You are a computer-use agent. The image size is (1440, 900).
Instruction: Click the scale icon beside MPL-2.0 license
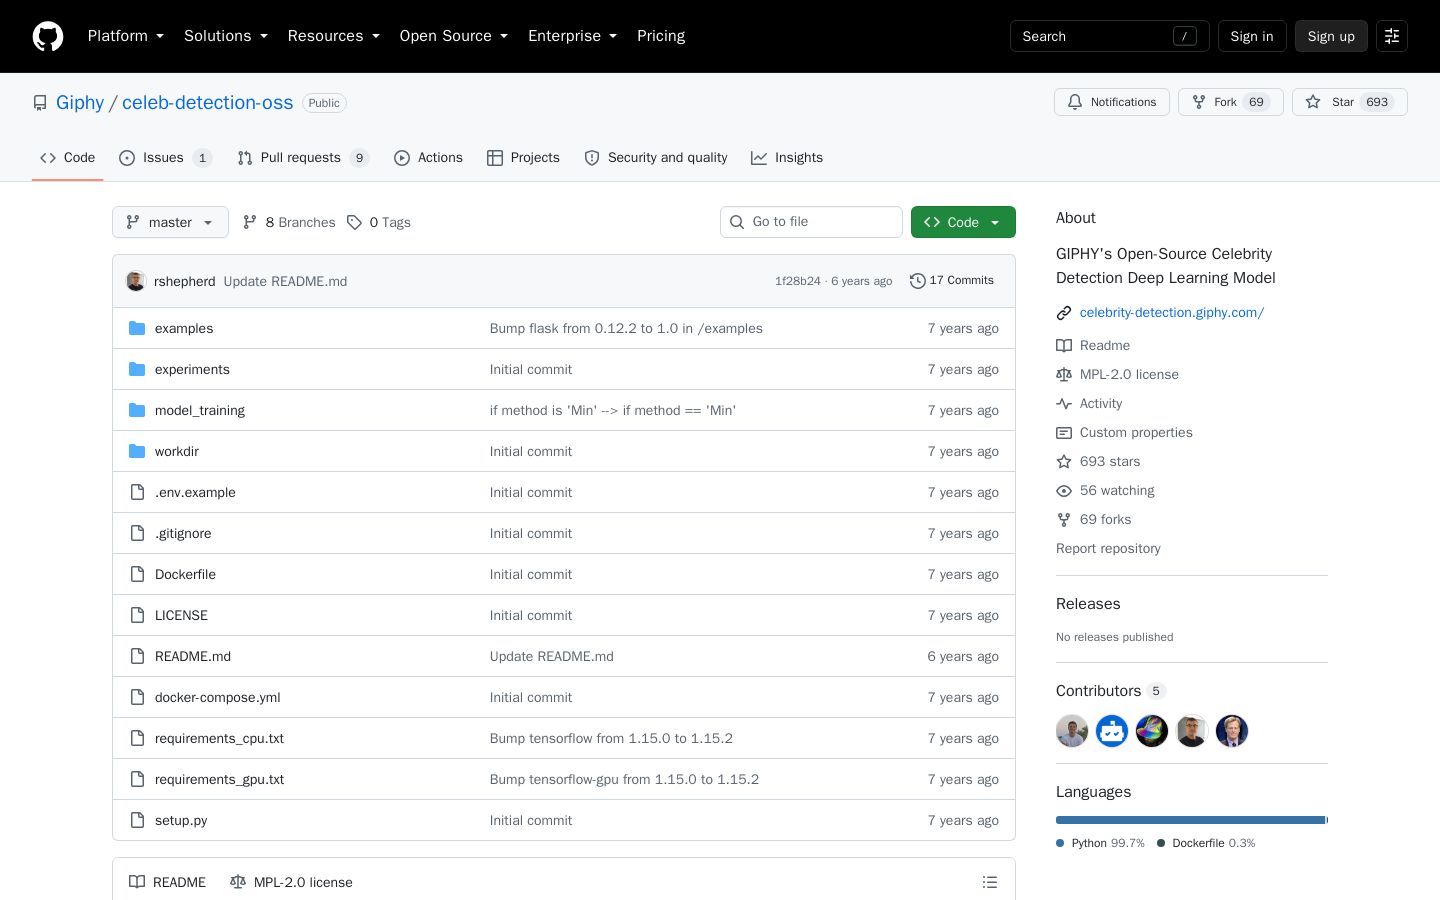tap(1064, 375)
